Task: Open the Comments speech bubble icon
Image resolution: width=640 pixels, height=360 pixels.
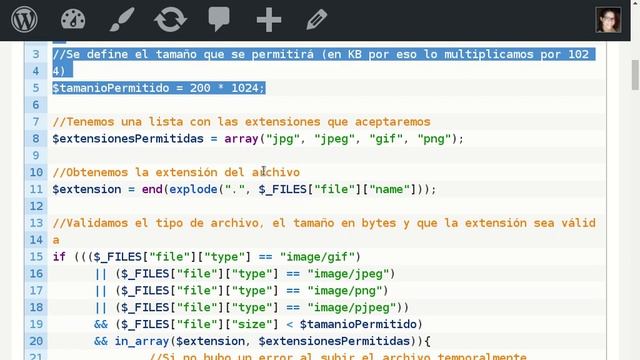Action: (219, 19)
